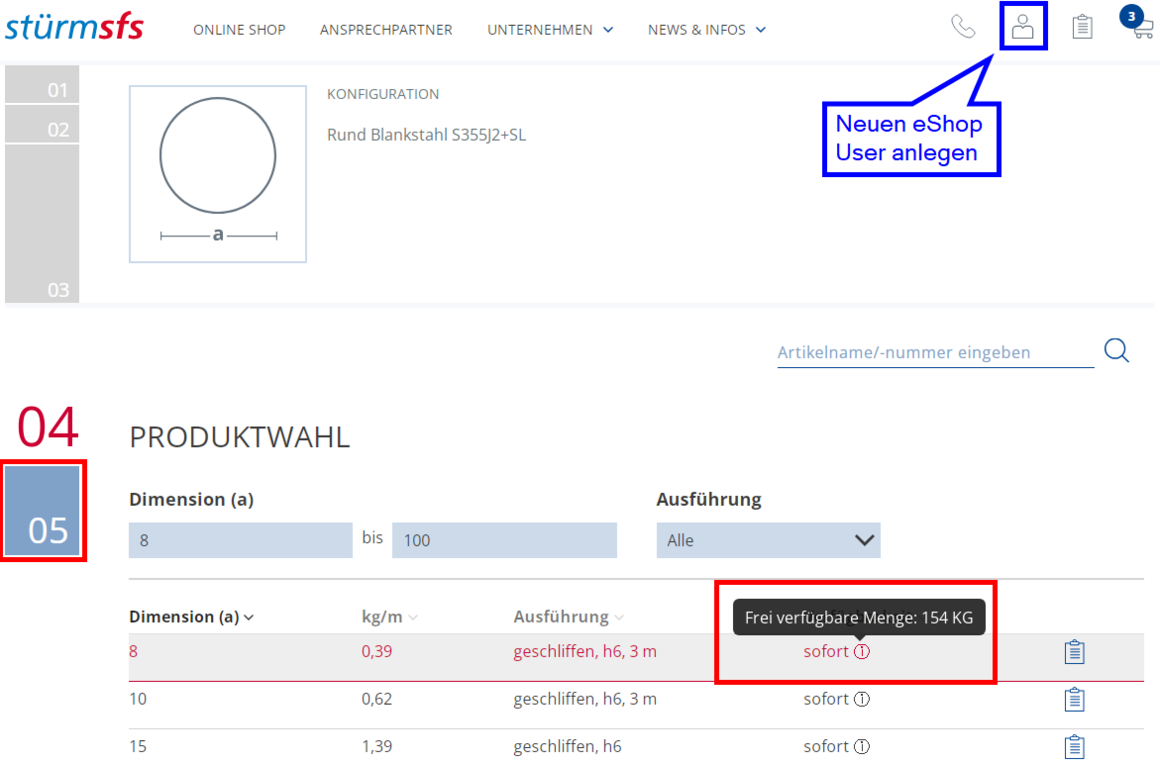
Task: Add dimension 10 row to clipboard list
Action: coord(1074,699)
